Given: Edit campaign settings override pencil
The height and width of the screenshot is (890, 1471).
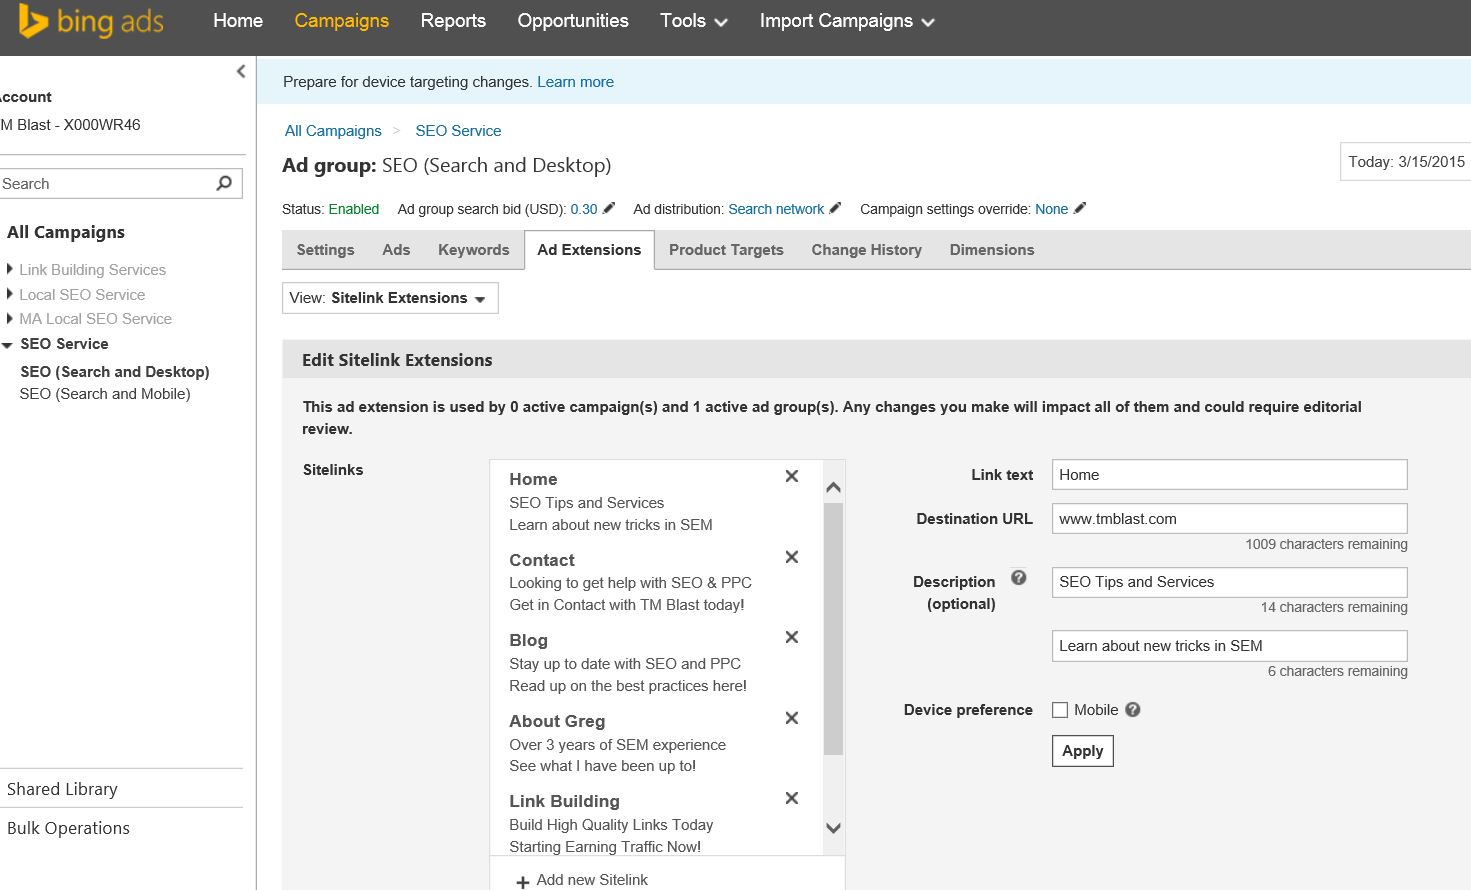Looking at the screenshot, I should (x=1080, y=208).
